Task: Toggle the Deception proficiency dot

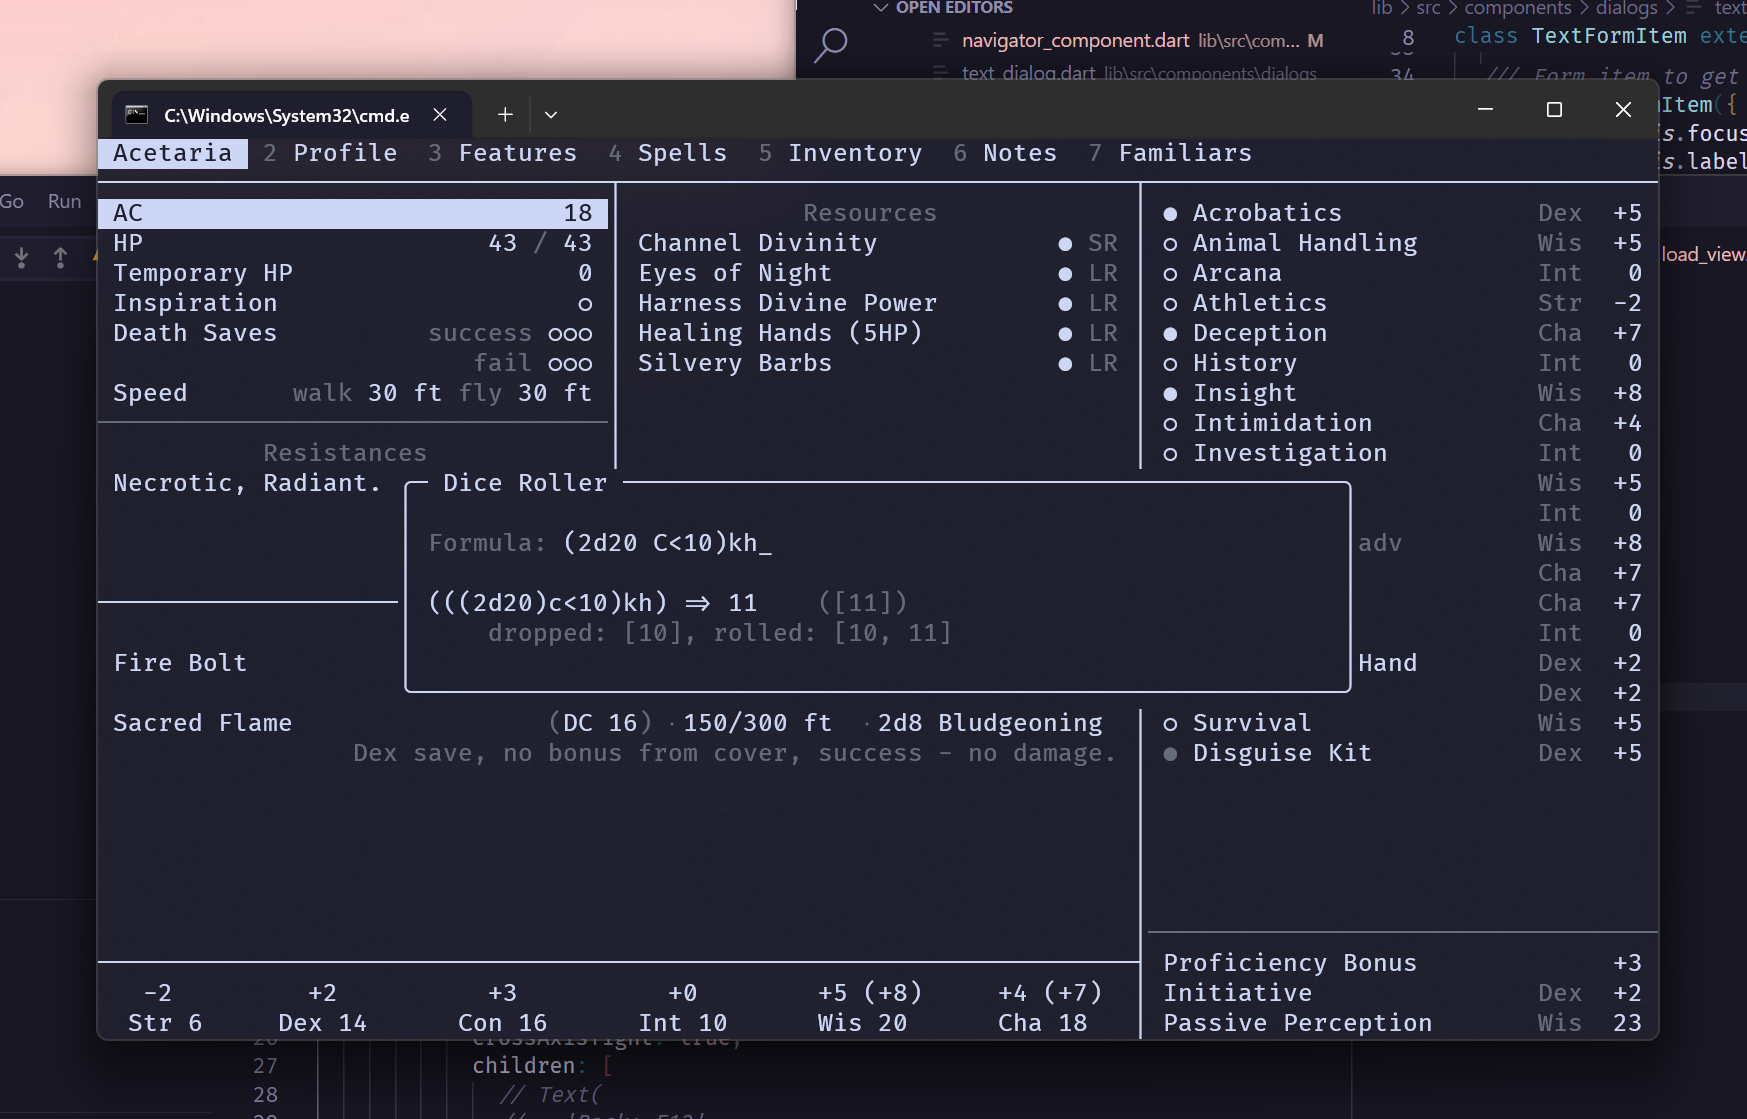Action: point(1170,333)
